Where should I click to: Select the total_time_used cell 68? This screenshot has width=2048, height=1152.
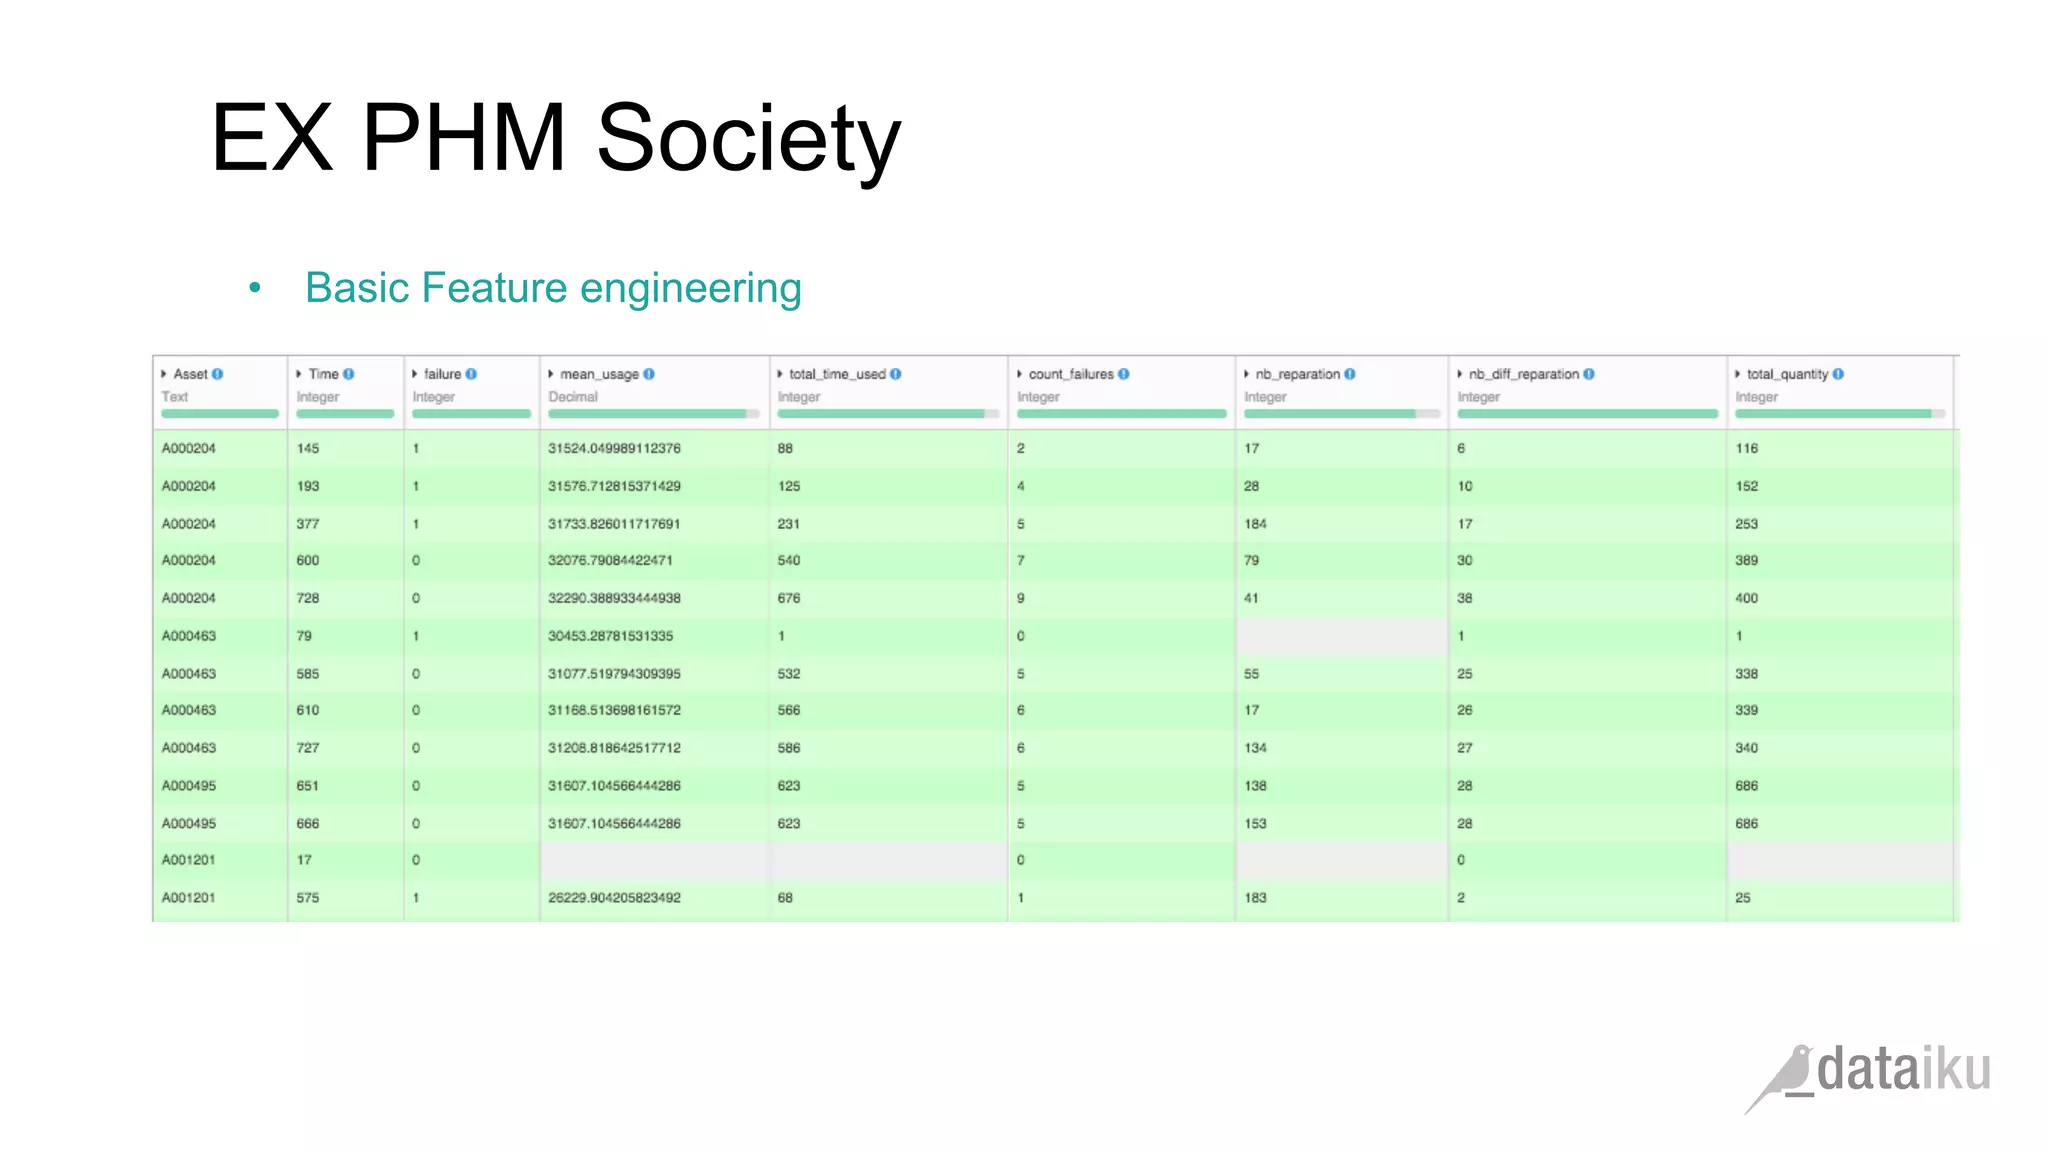pos(889,898)
